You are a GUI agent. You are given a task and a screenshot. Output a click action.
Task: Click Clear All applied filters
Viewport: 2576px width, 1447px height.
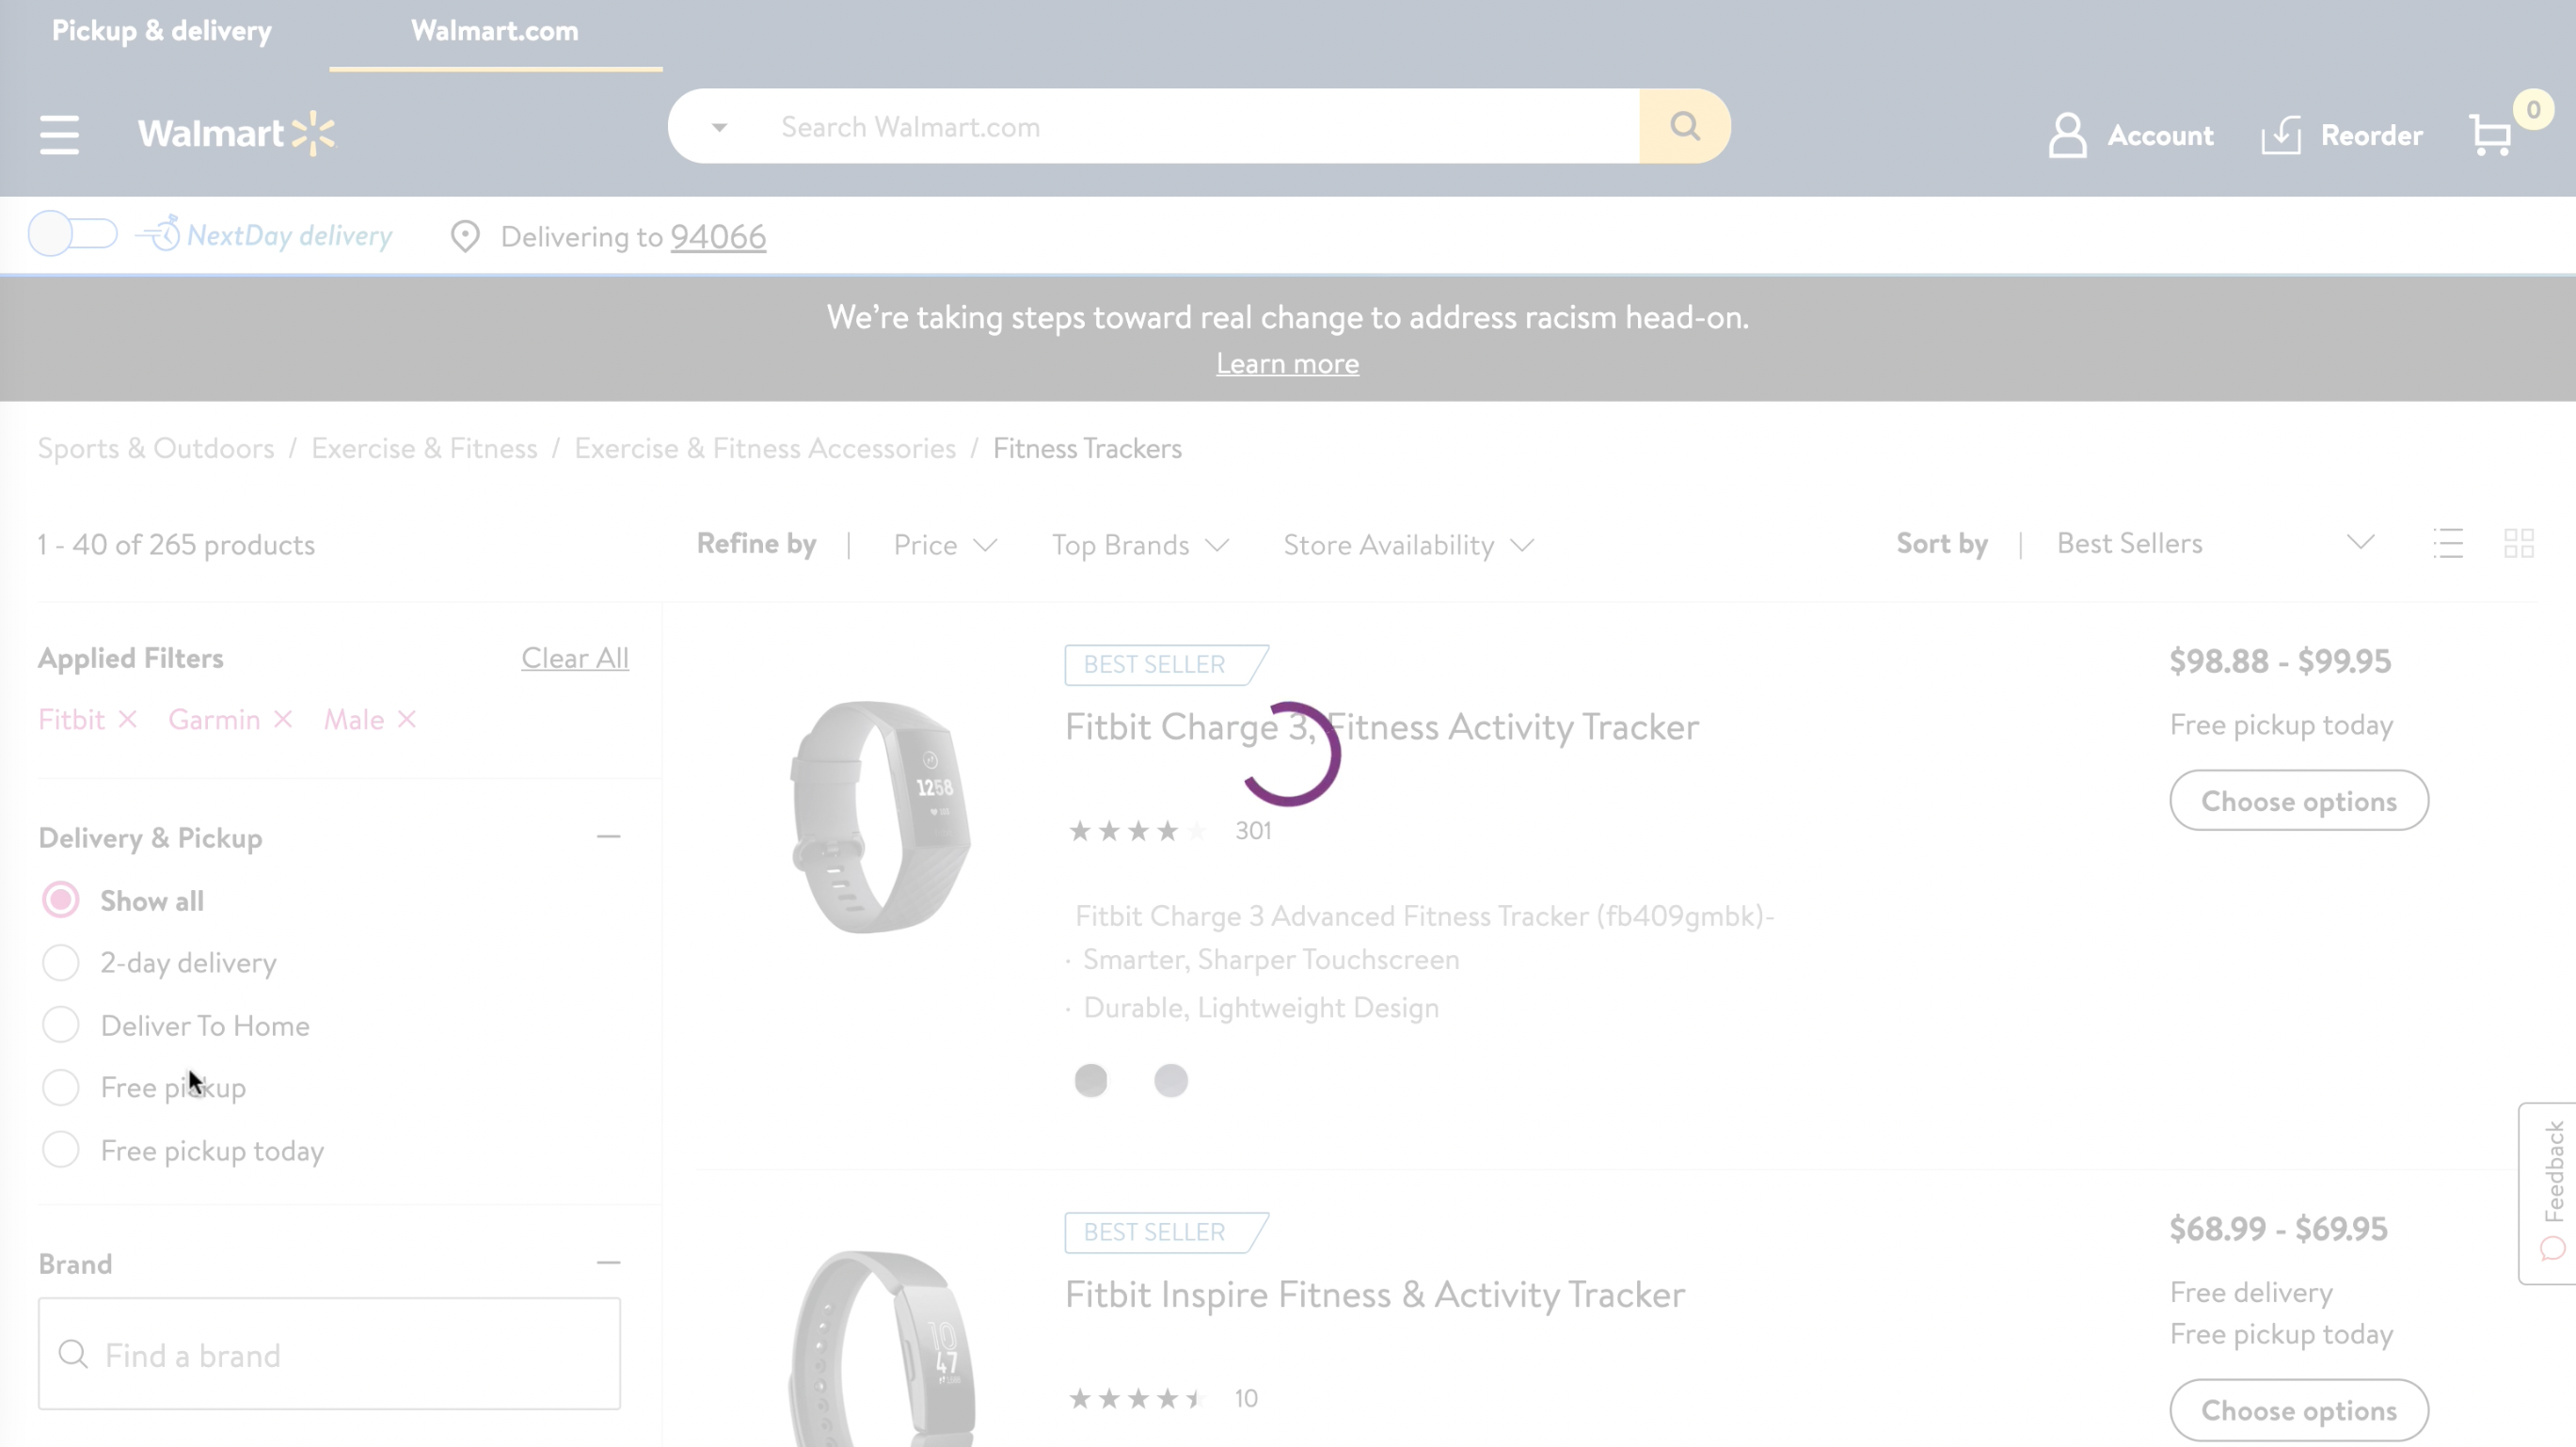point(575,658)
